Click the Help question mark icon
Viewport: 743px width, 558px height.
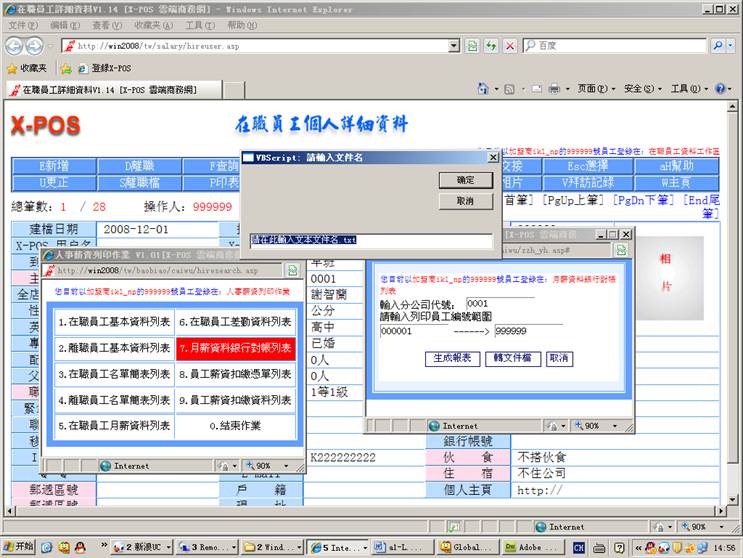[721, 89]
